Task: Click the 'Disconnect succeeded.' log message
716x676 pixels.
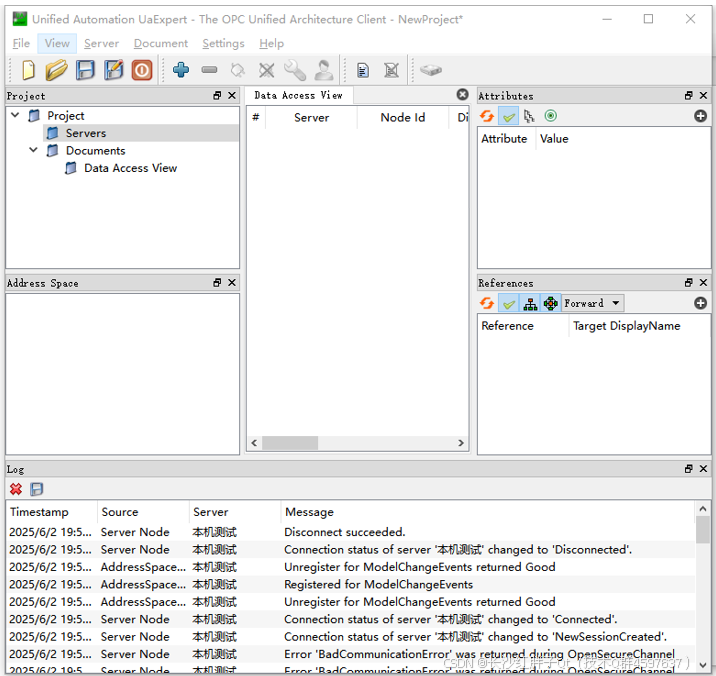Action: coord(345,532)
